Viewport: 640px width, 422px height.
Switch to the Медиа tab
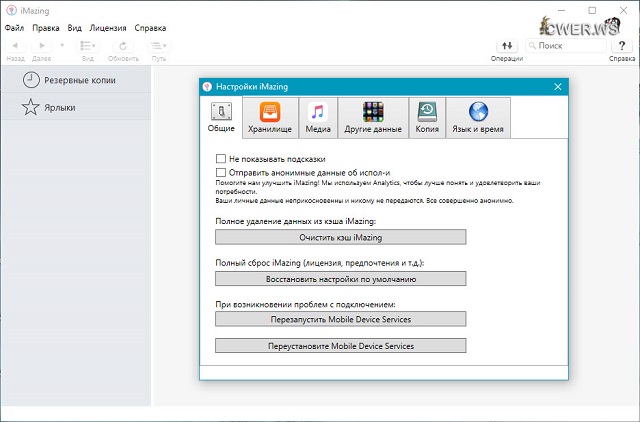tap(318, 117)
